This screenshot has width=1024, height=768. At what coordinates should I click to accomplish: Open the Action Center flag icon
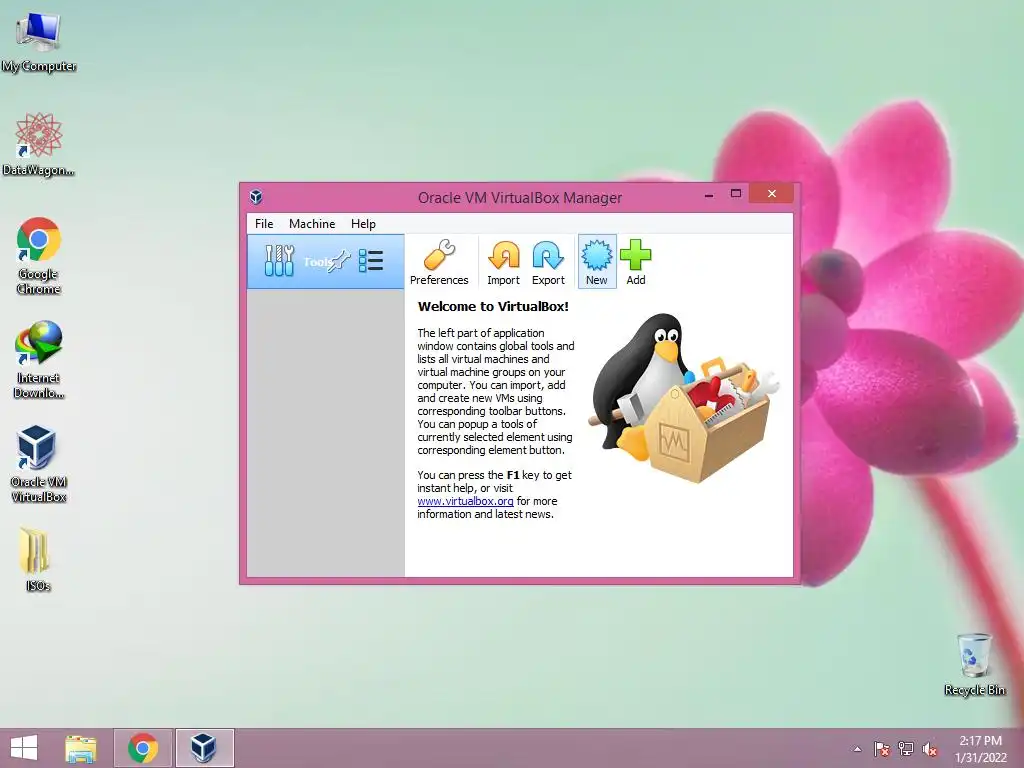click(x=881, y=749)
